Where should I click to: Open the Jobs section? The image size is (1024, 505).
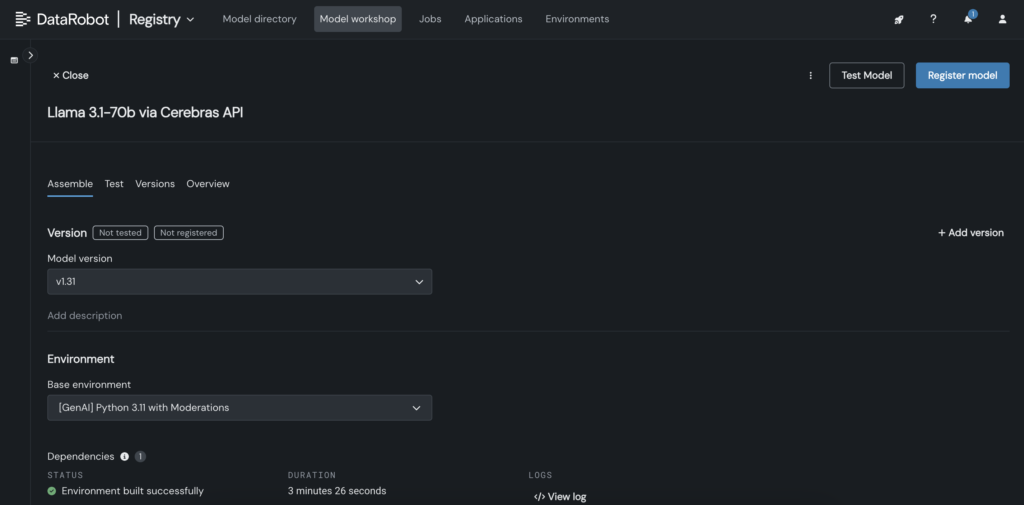pyautogui.click(x=430, y=19)
